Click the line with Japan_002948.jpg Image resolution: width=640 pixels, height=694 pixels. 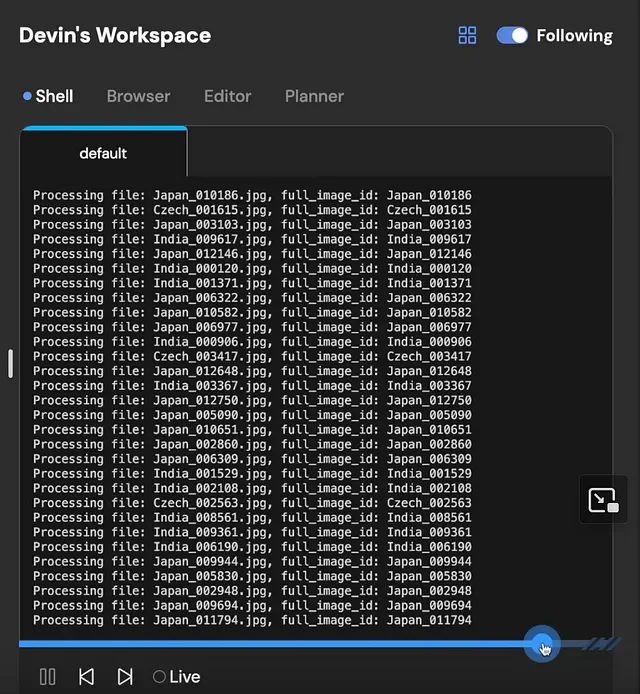[252, 590]
